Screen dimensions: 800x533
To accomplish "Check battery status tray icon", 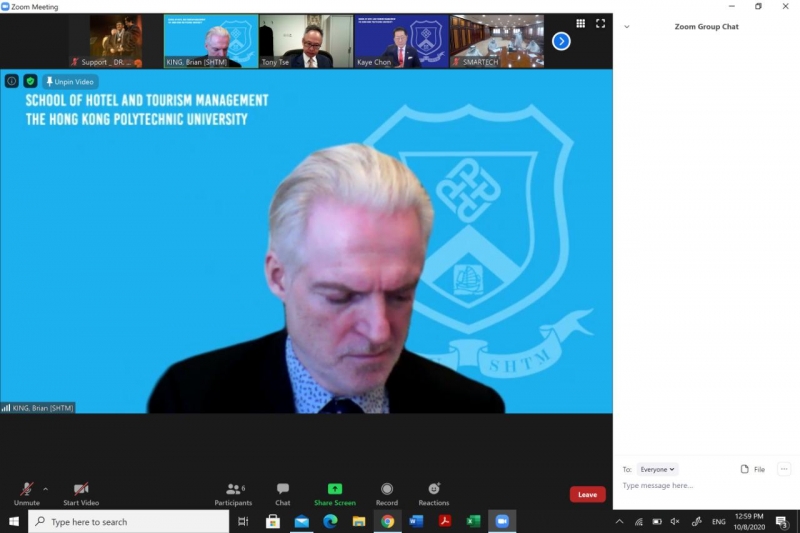I will click(x=657, y=521).
